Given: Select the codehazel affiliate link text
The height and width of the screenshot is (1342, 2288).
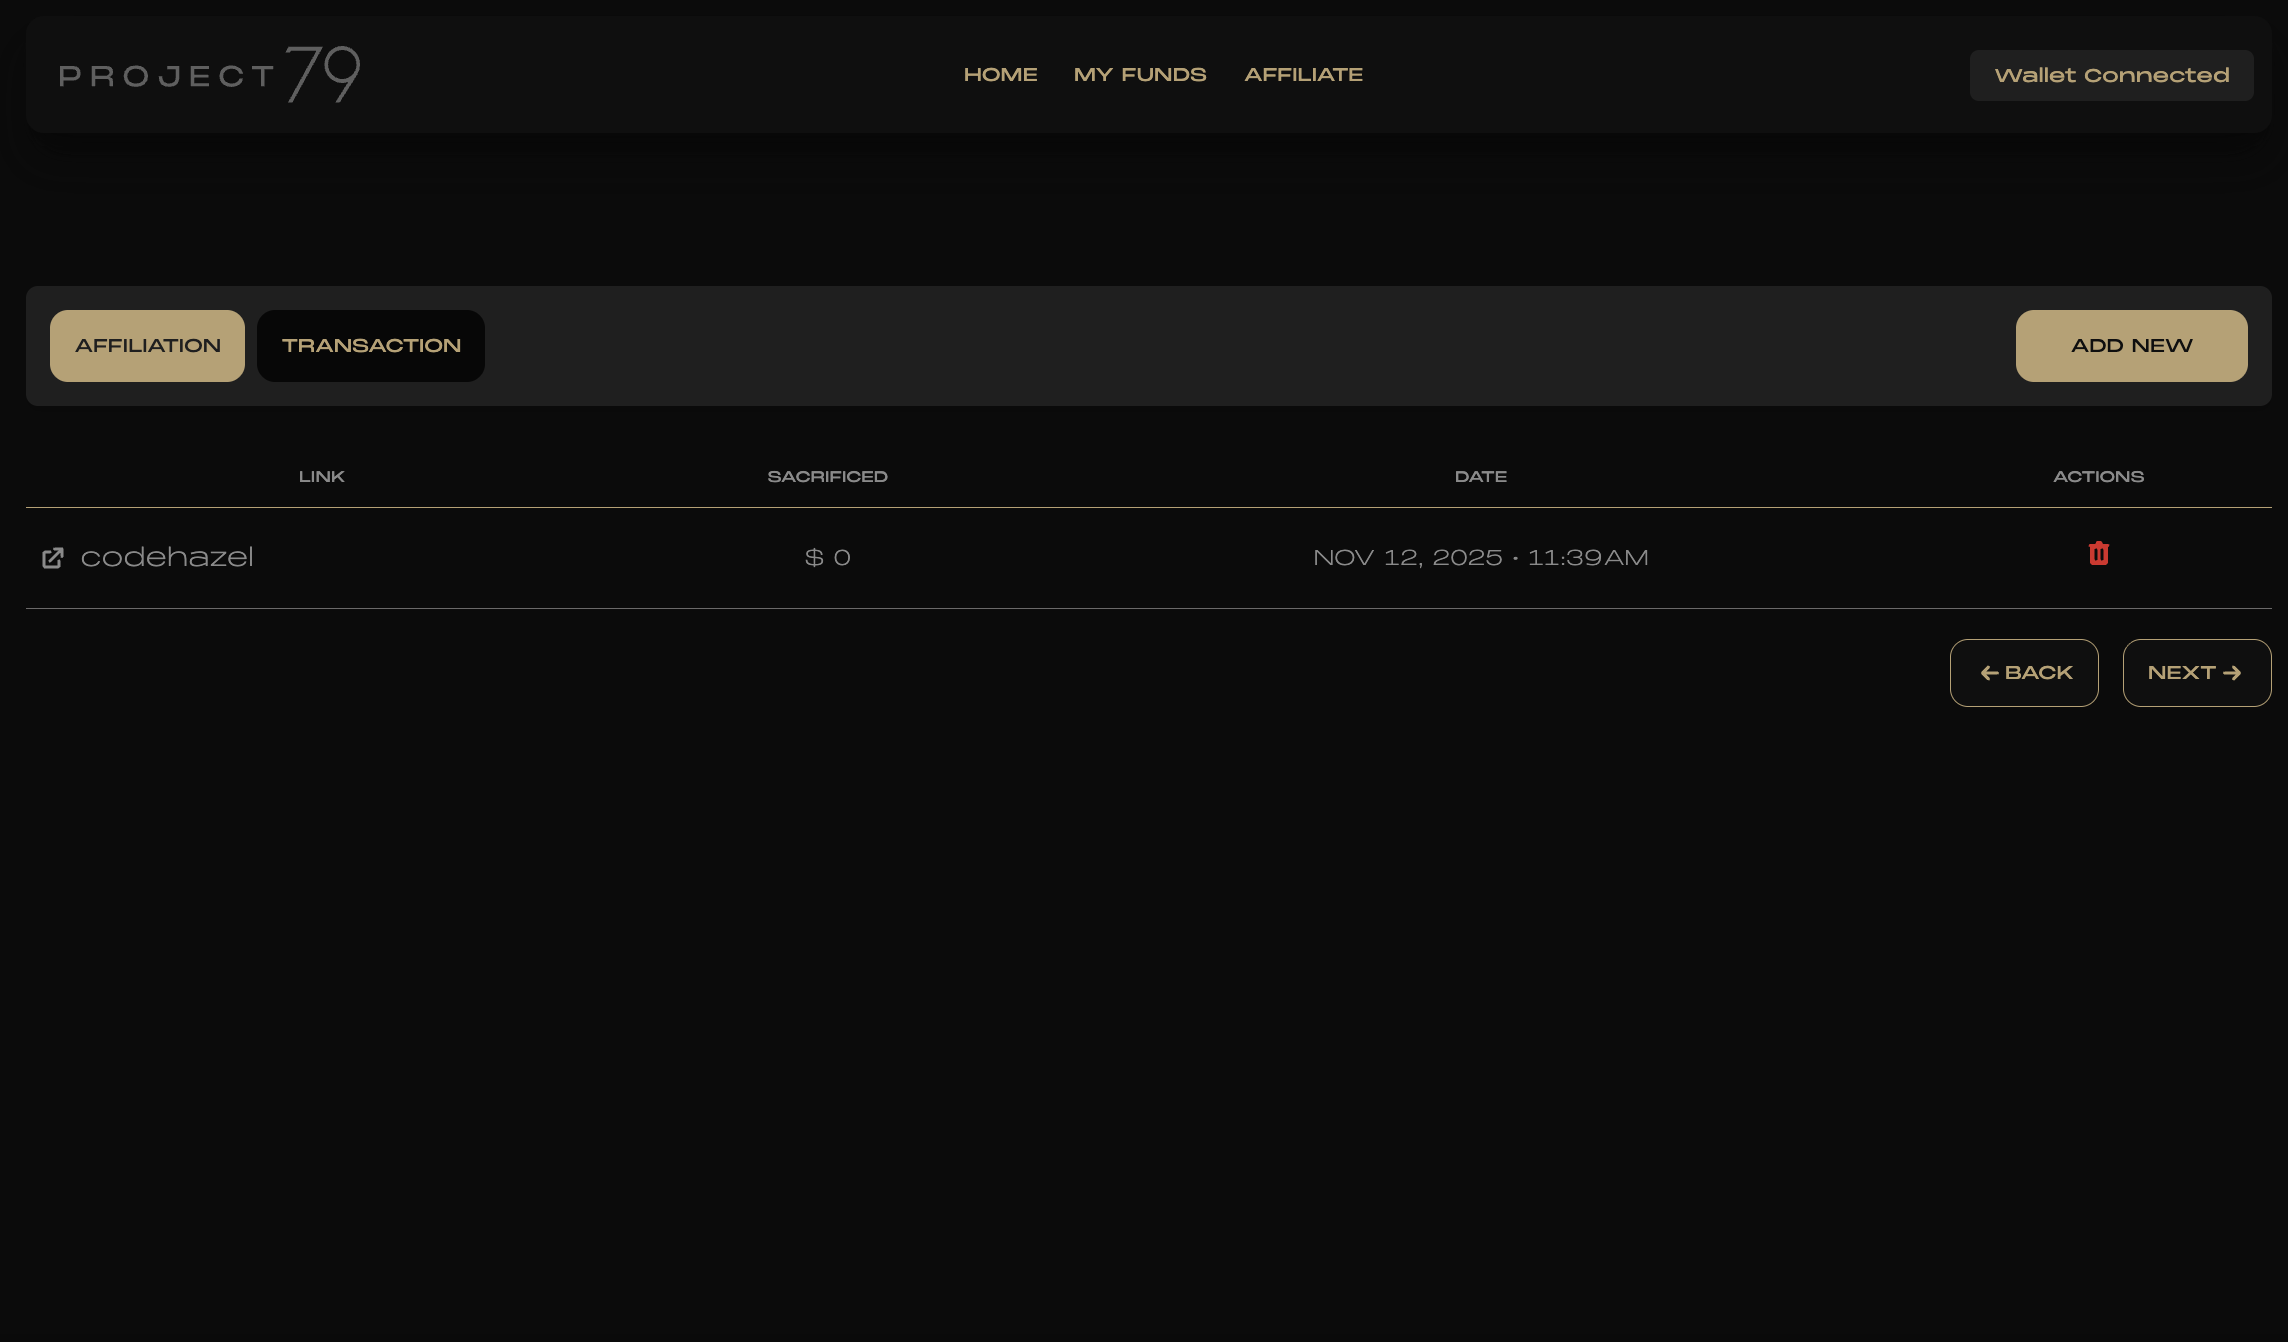Looking at the screenshot, I should pyautogui.click(x=168, y=557).
